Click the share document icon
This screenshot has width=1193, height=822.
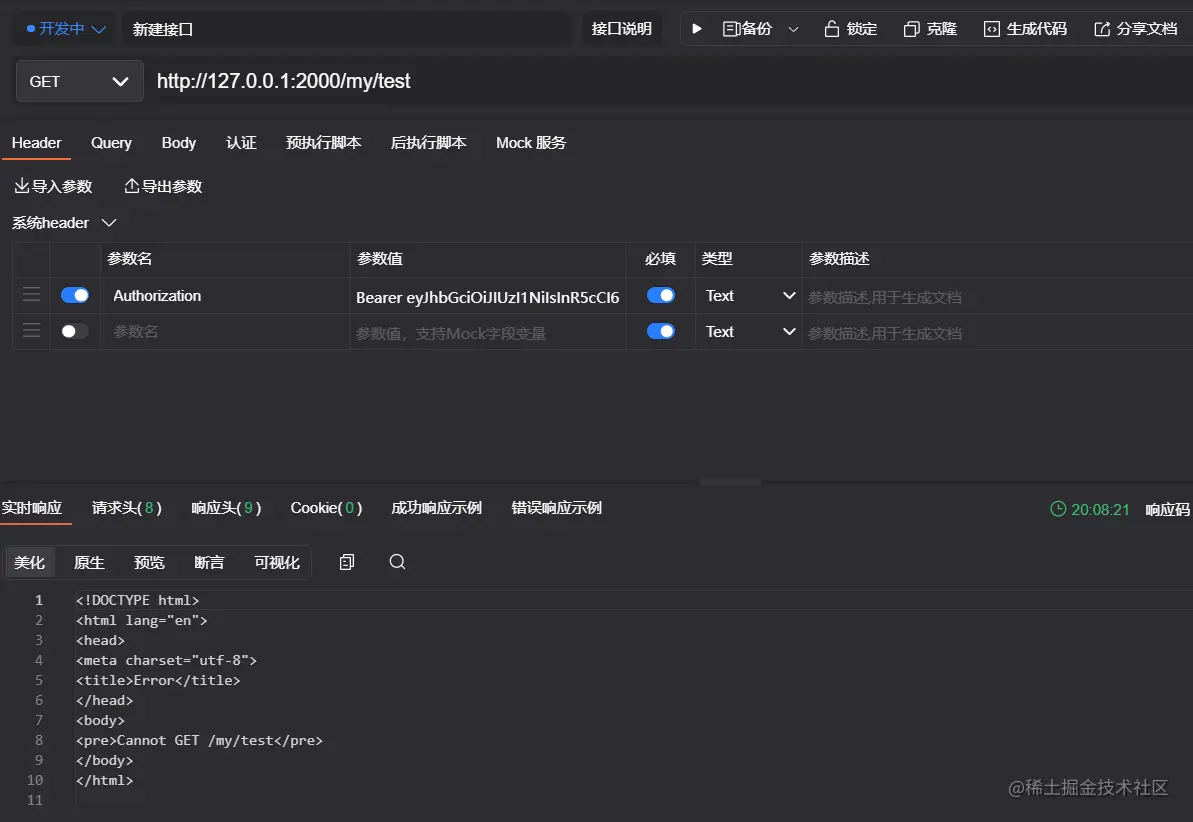(x=1102, y=29)
